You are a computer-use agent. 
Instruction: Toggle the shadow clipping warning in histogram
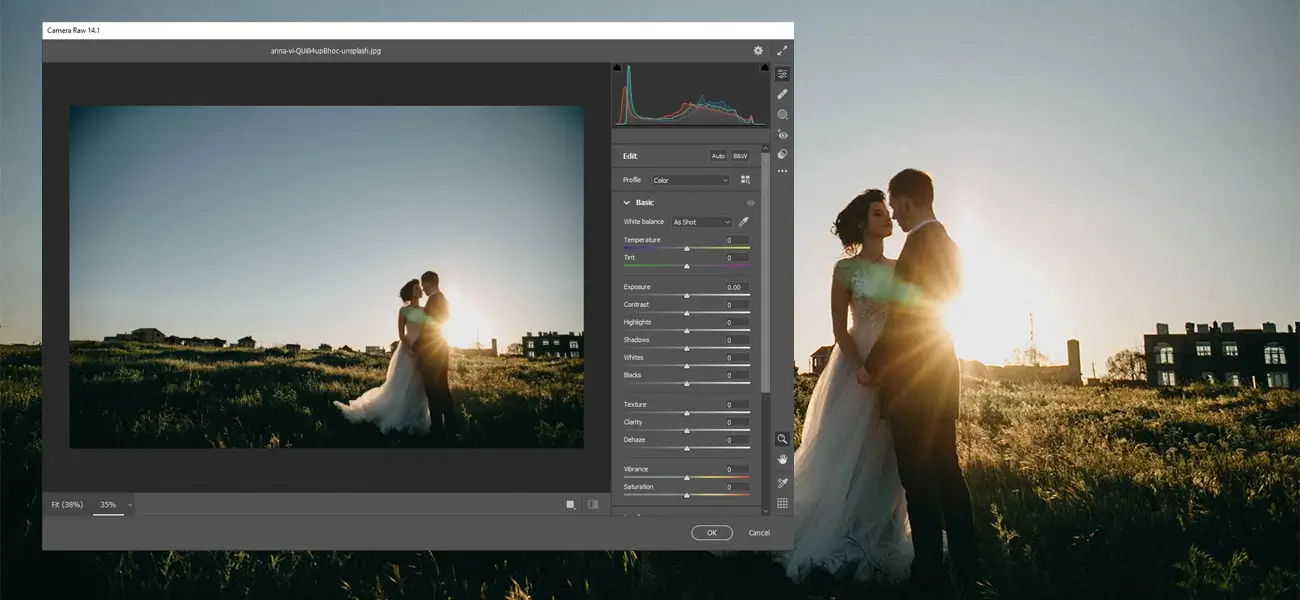618,68
